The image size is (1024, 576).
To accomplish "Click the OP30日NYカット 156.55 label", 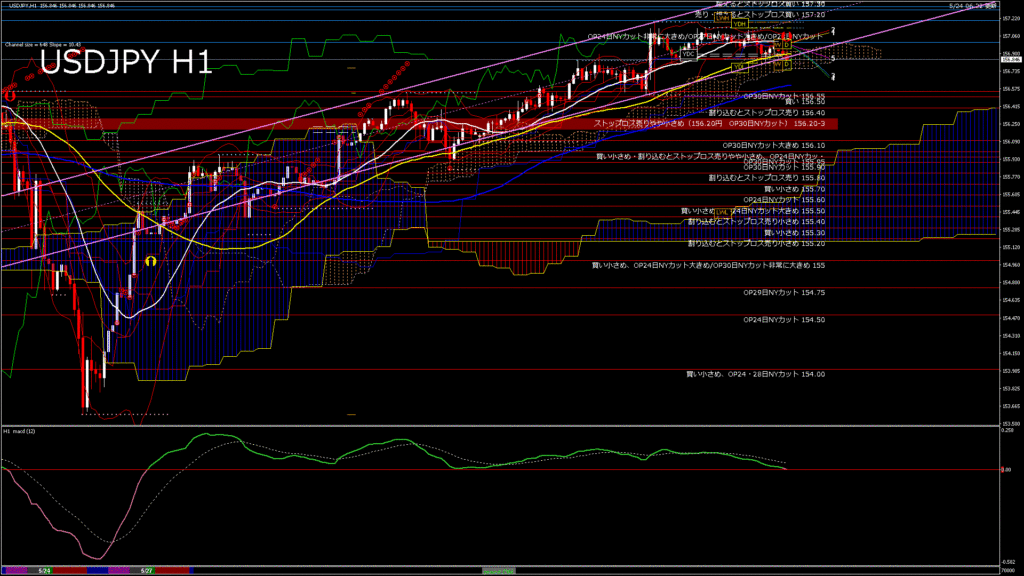I will click(x=784, y=96).
